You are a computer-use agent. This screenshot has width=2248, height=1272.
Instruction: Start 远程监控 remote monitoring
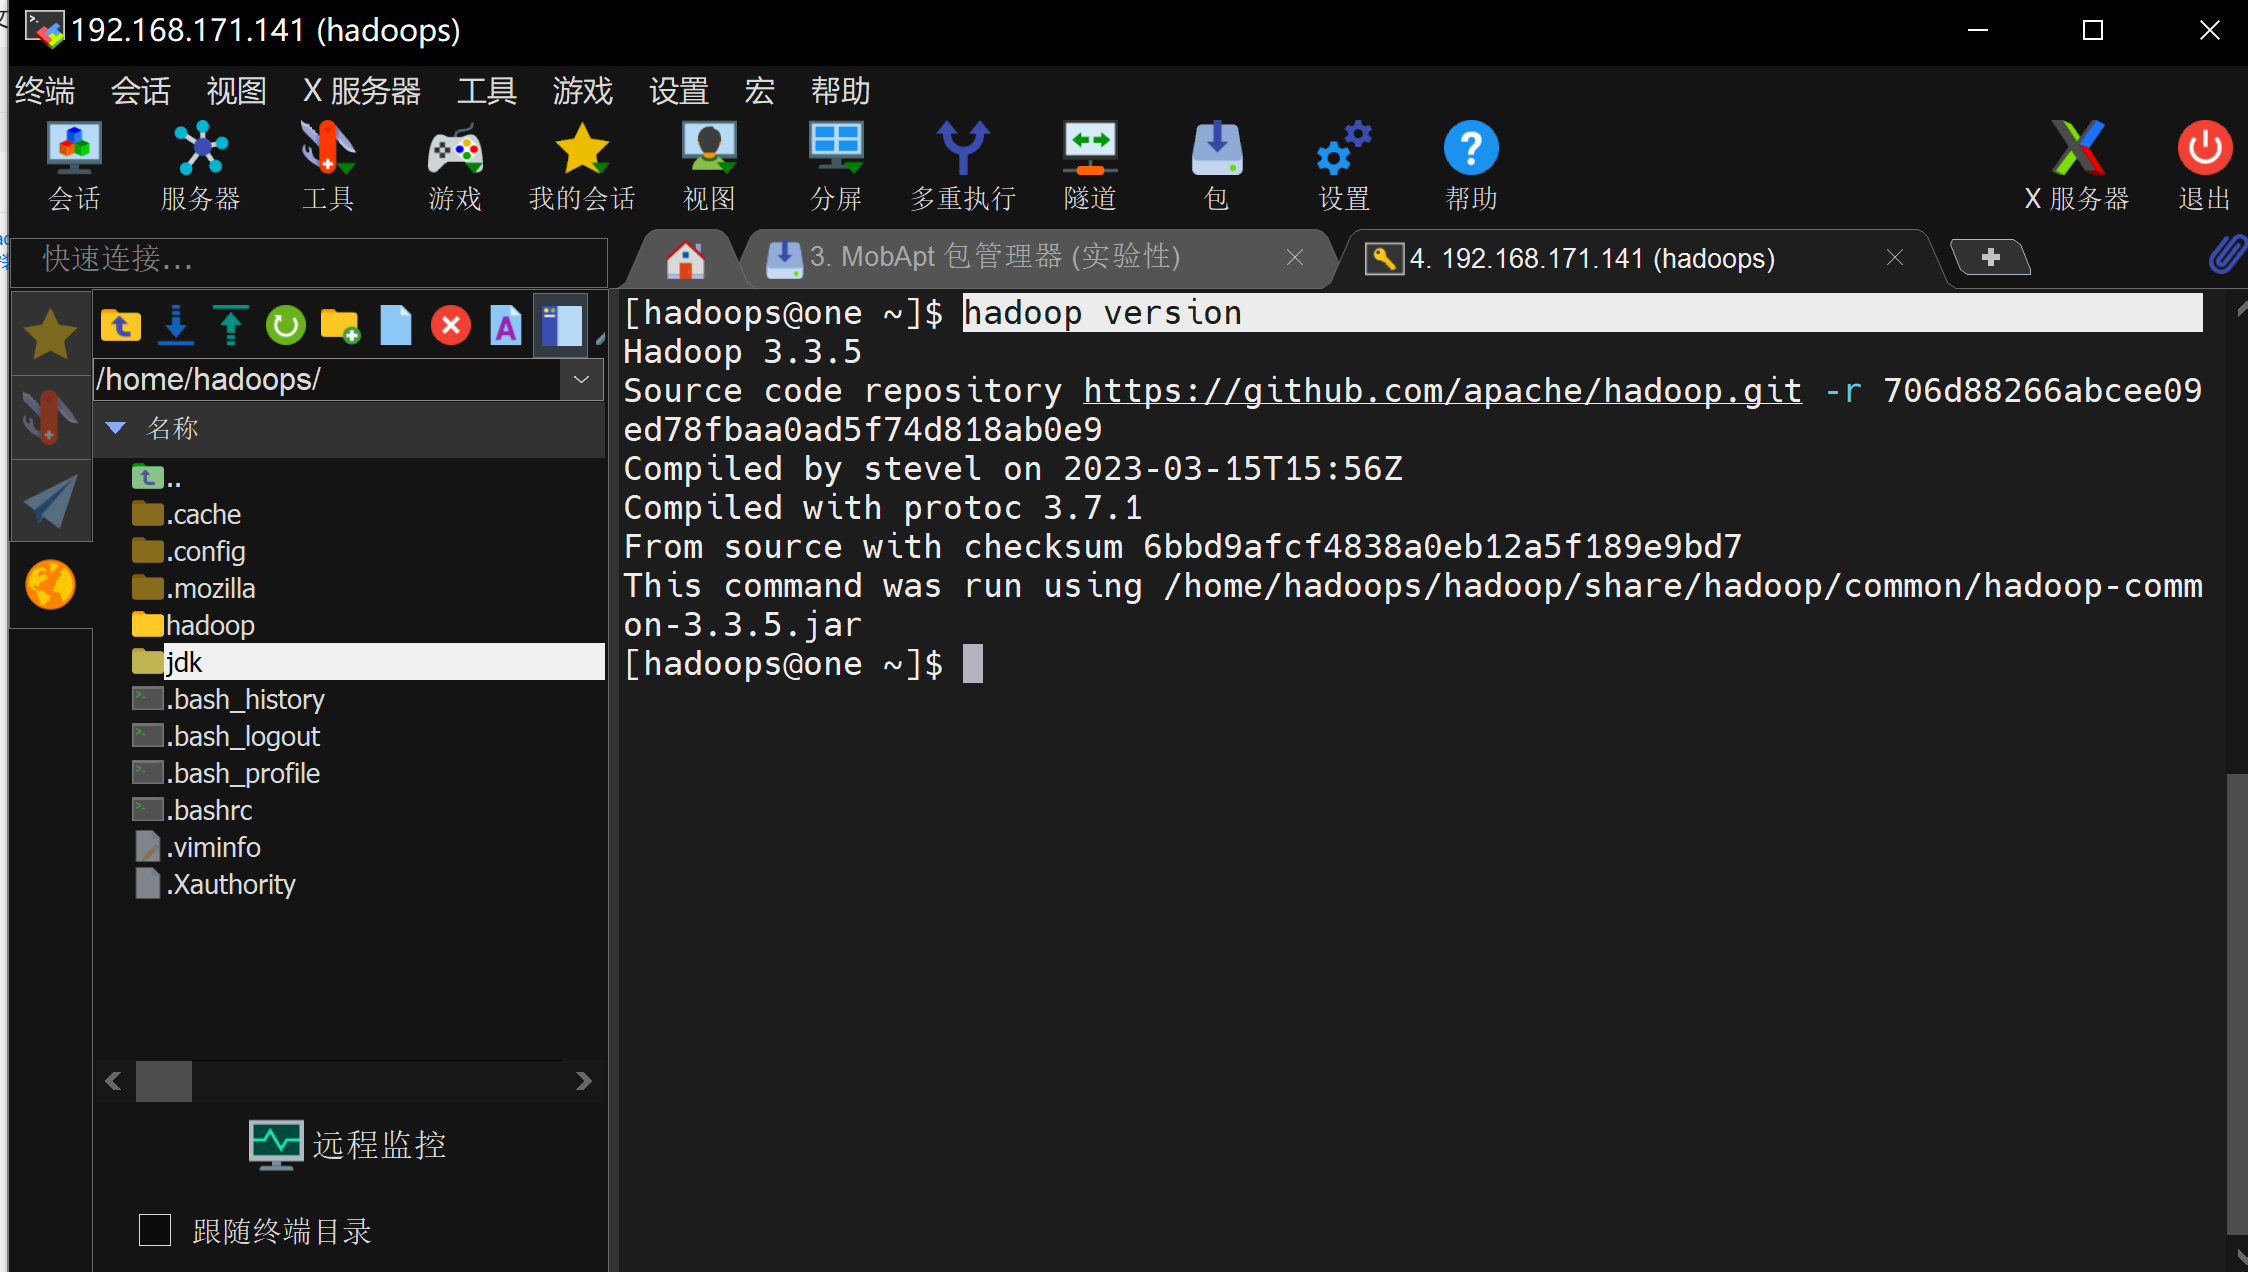click(x=347, y=1144)
